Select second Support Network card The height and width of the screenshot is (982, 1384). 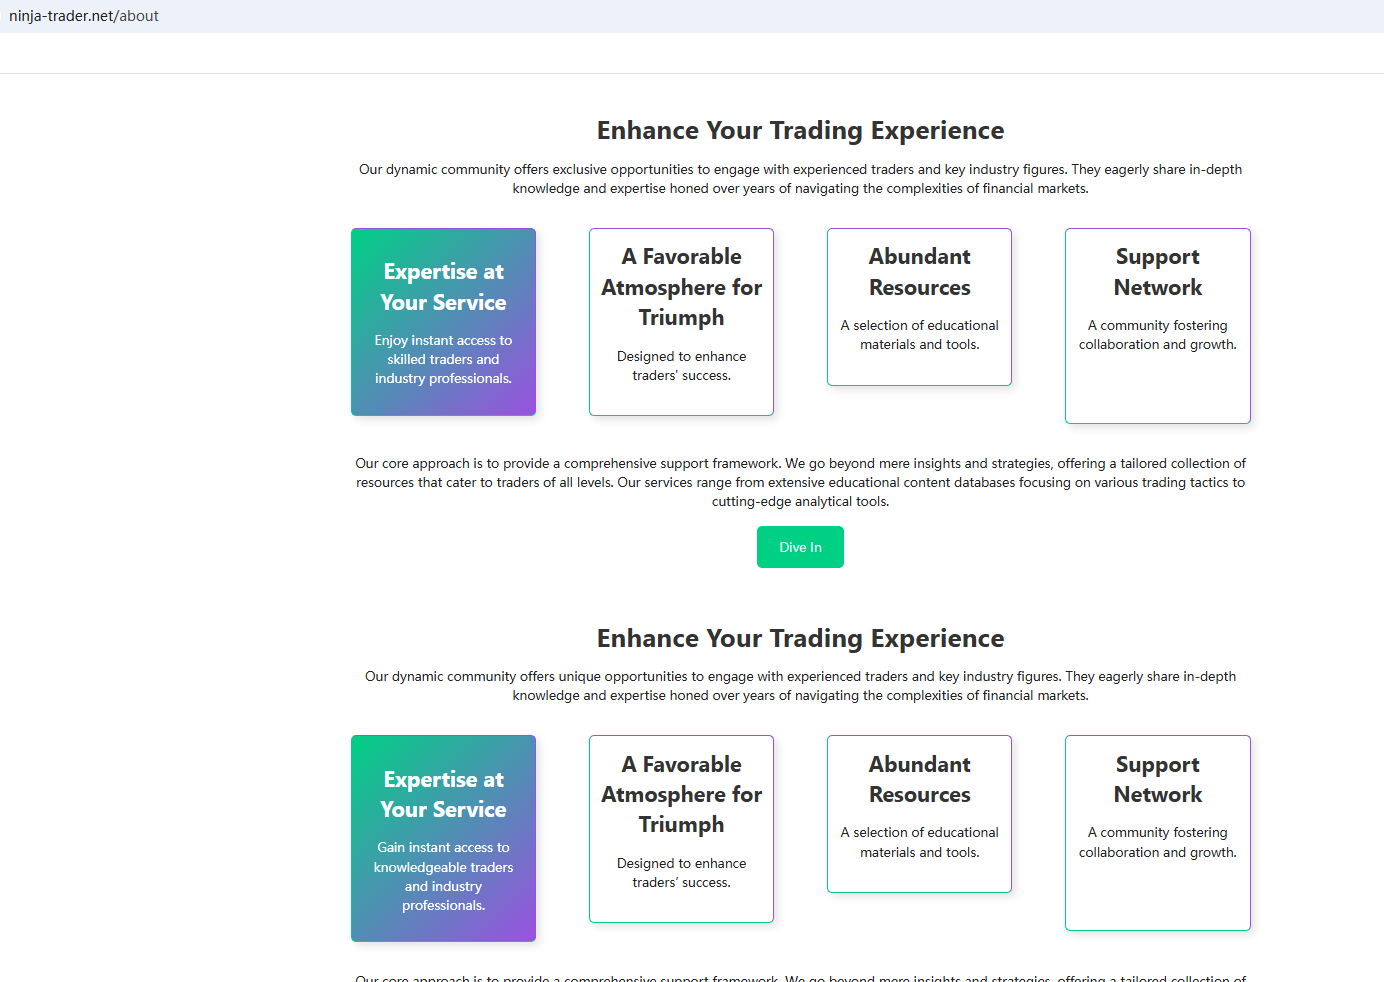(x=1158, y=833)
